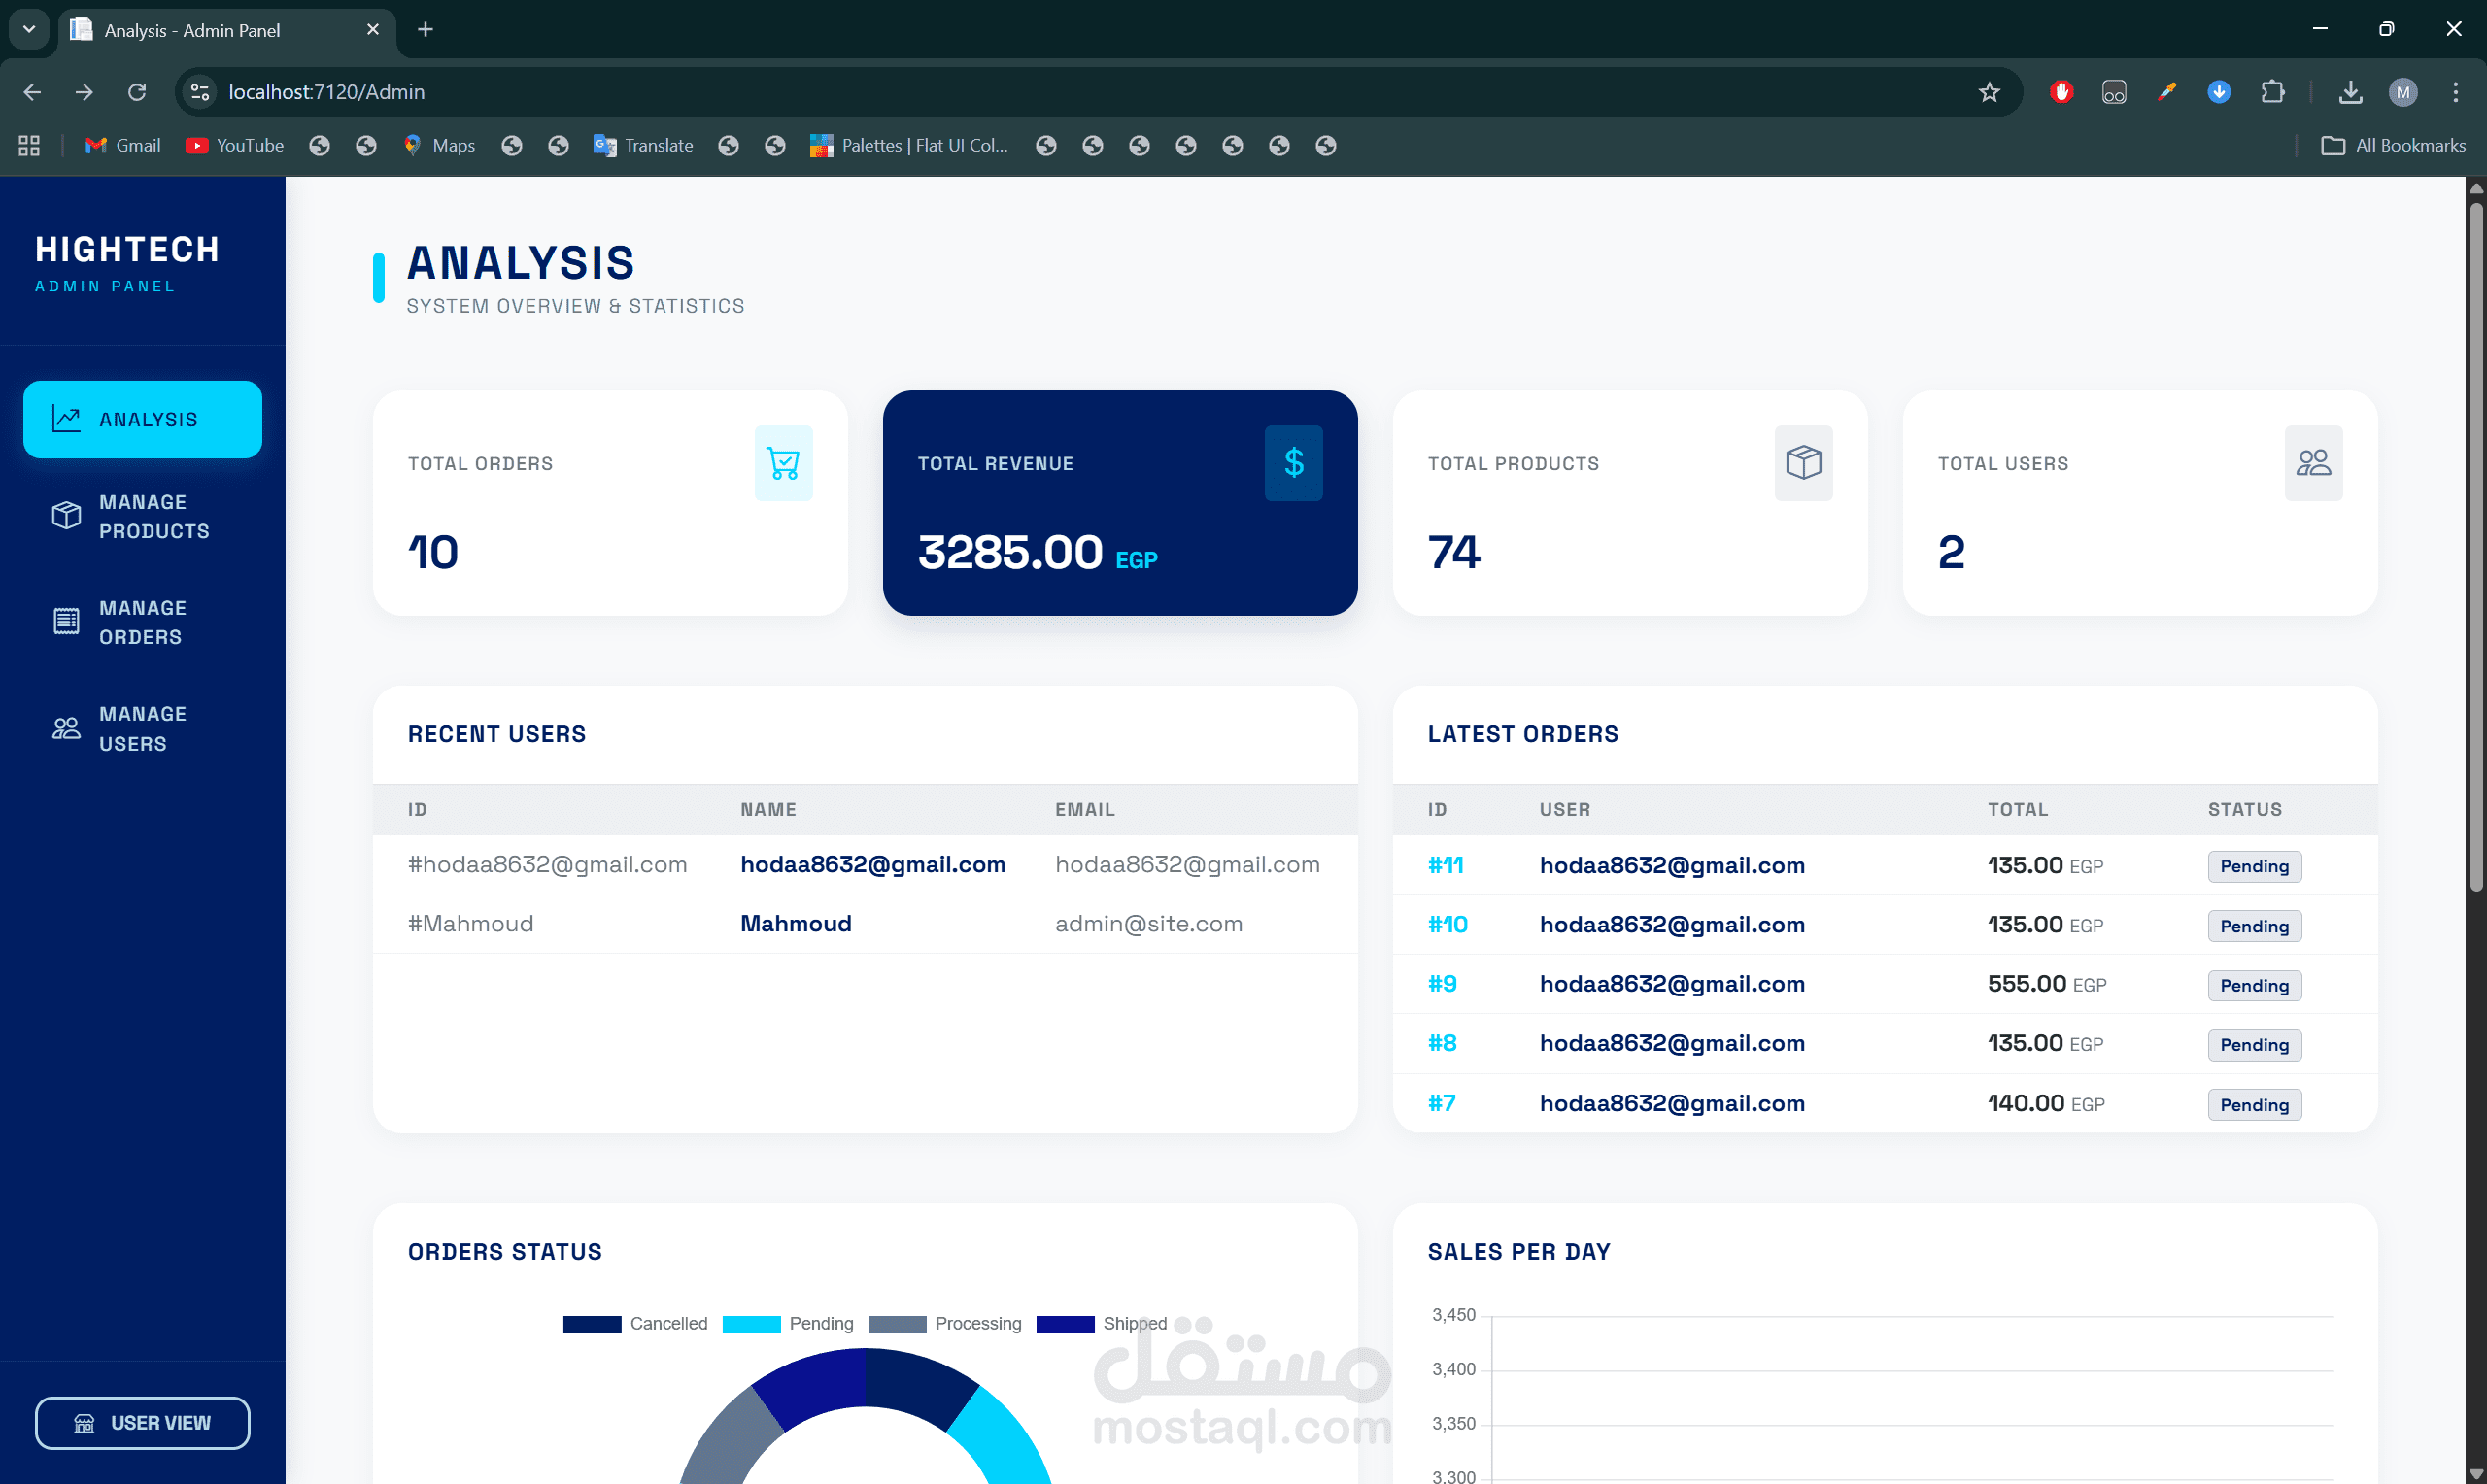The image size is (2487, 1484).
Task: Open the Maps bookmark
Action: point(439,146)
